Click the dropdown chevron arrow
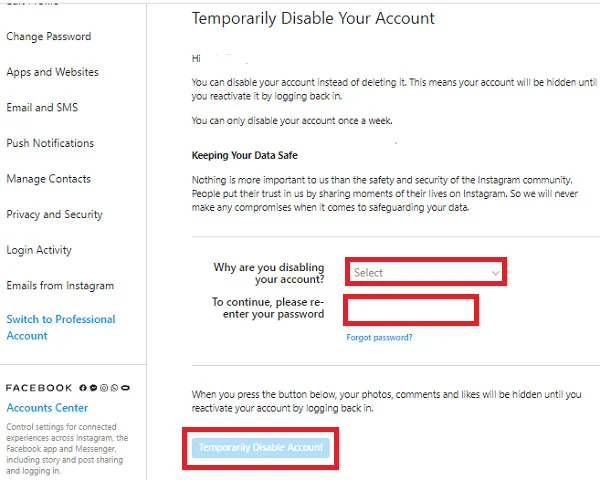 (495, 273)
